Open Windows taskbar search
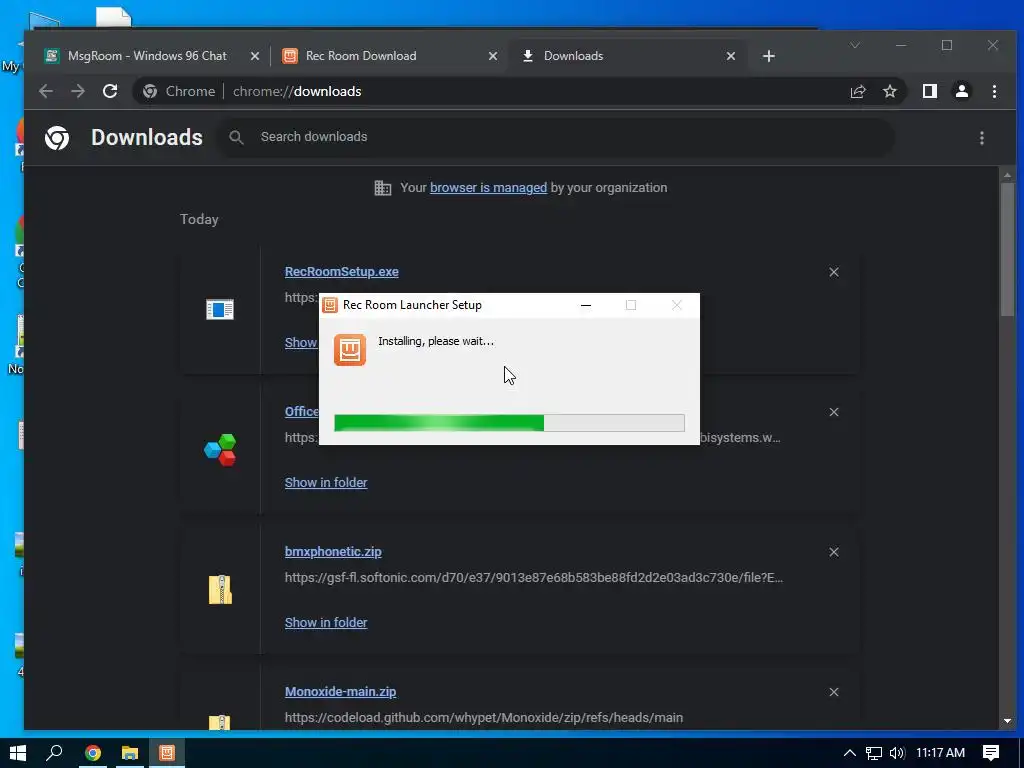The width and height of the screenshot is (1024, 768). click(54, 753)
